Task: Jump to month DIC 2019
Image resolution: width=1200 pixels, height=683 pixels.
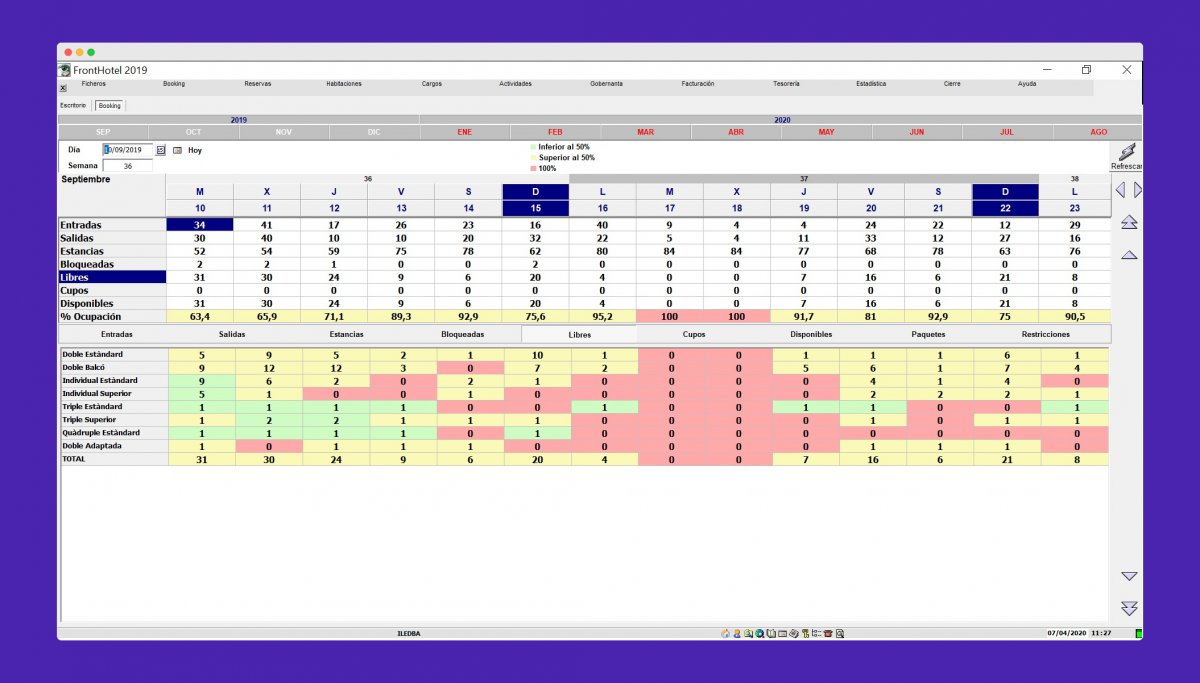Action: pos(374,132)
